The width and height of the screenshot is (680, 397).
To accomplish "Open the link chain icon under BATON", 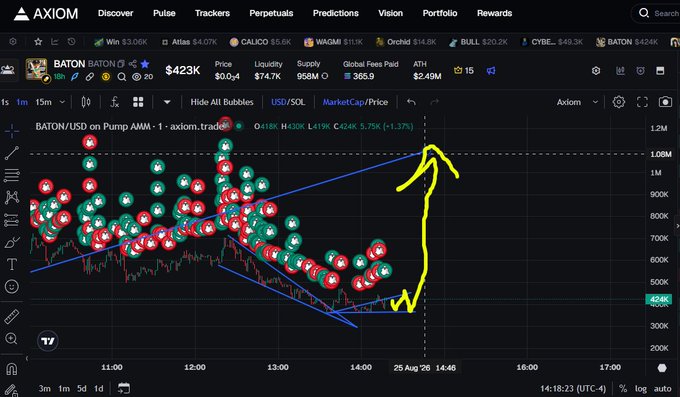I will coord(89,77).
